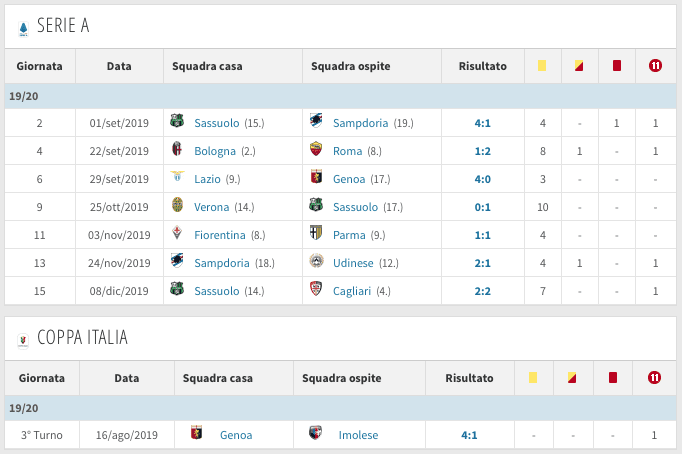
Task: Click the Coppa Italia competition logo icon
Action: point(22,339)
